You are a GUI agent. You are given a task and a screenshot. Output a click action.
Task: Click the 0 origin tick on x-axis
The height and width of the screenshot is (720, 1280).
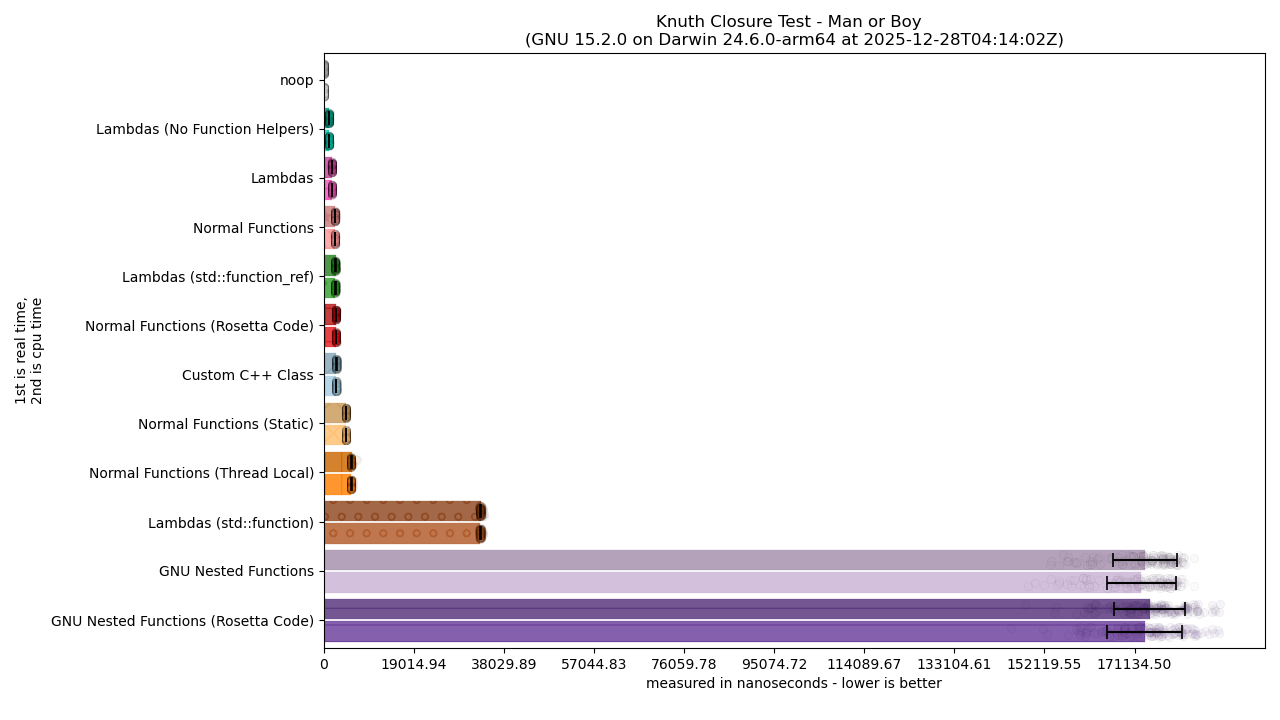tap(322, 664)
